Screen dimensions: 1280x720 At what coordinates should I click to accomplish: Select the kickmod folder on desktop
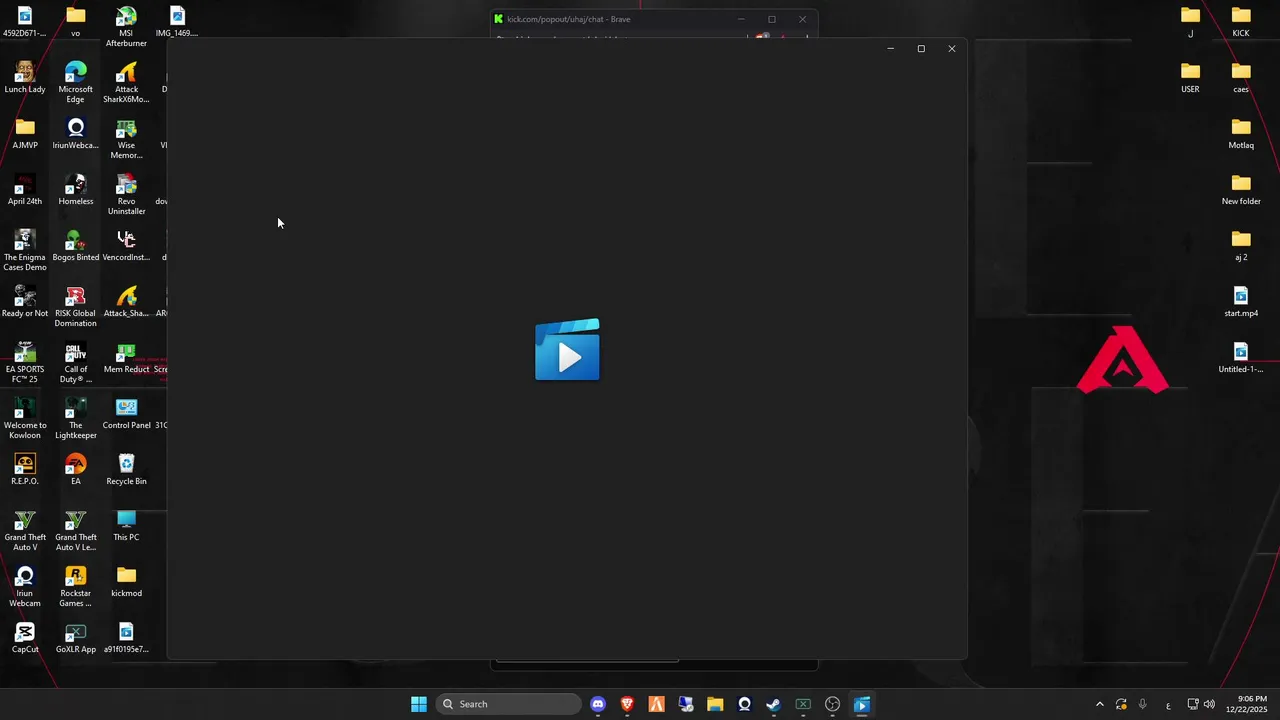click(x=126, y=582)
